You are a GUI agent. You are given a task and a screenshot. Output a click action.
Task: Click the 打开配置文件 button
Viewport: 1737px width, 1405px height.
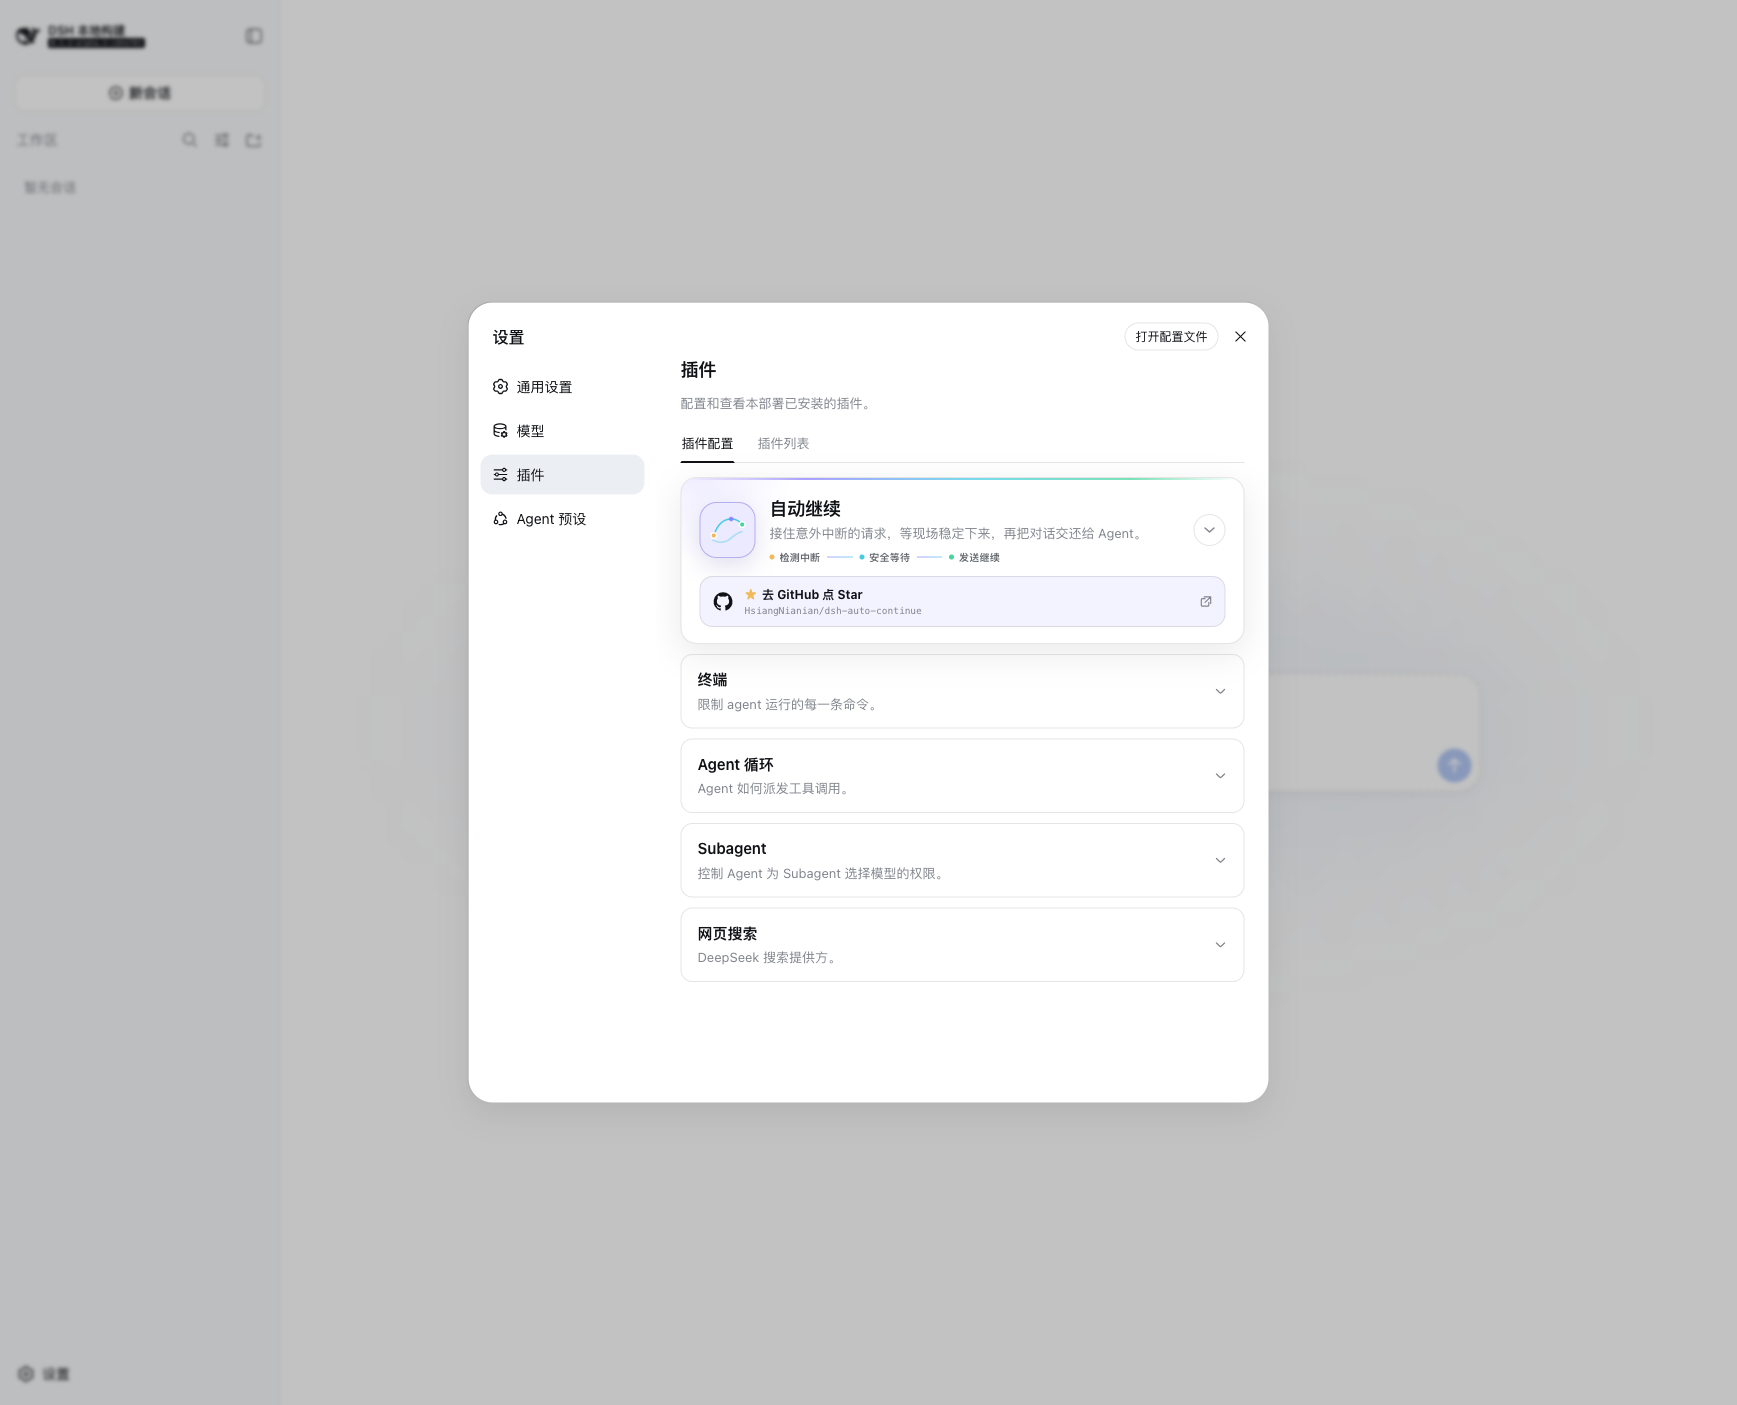click(1171, 337)
